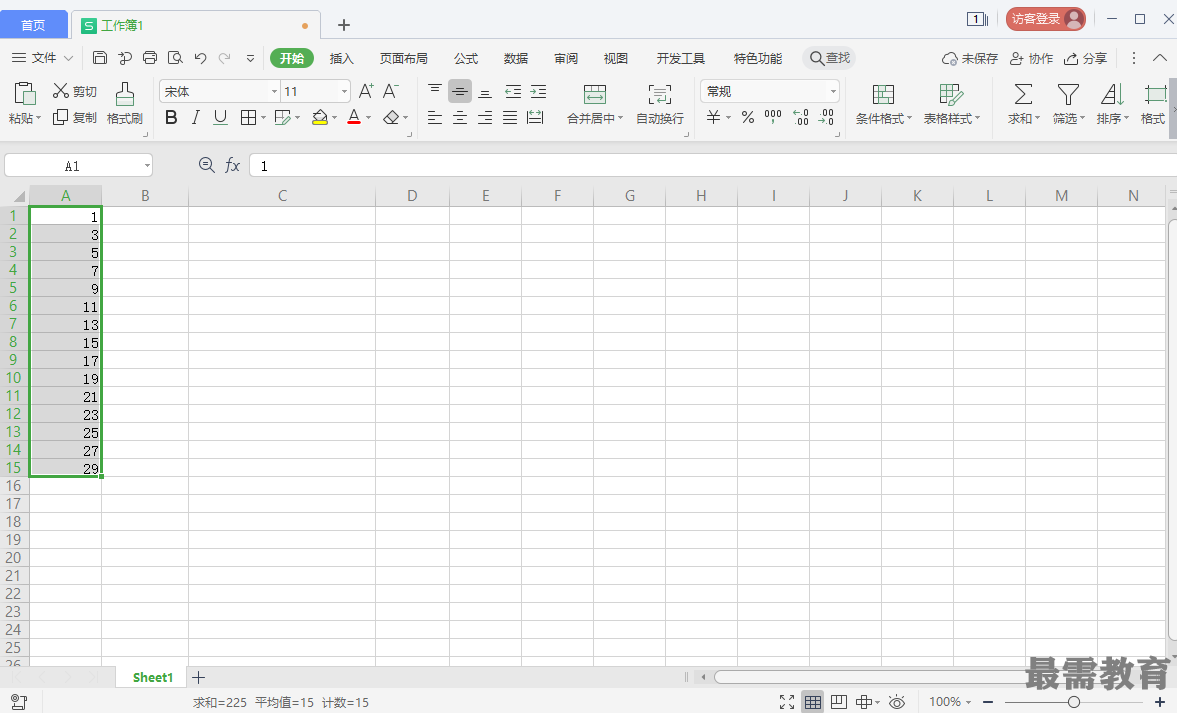Apply percent style format
Viewport: 1177px width, 713px height.
(748, 117)
